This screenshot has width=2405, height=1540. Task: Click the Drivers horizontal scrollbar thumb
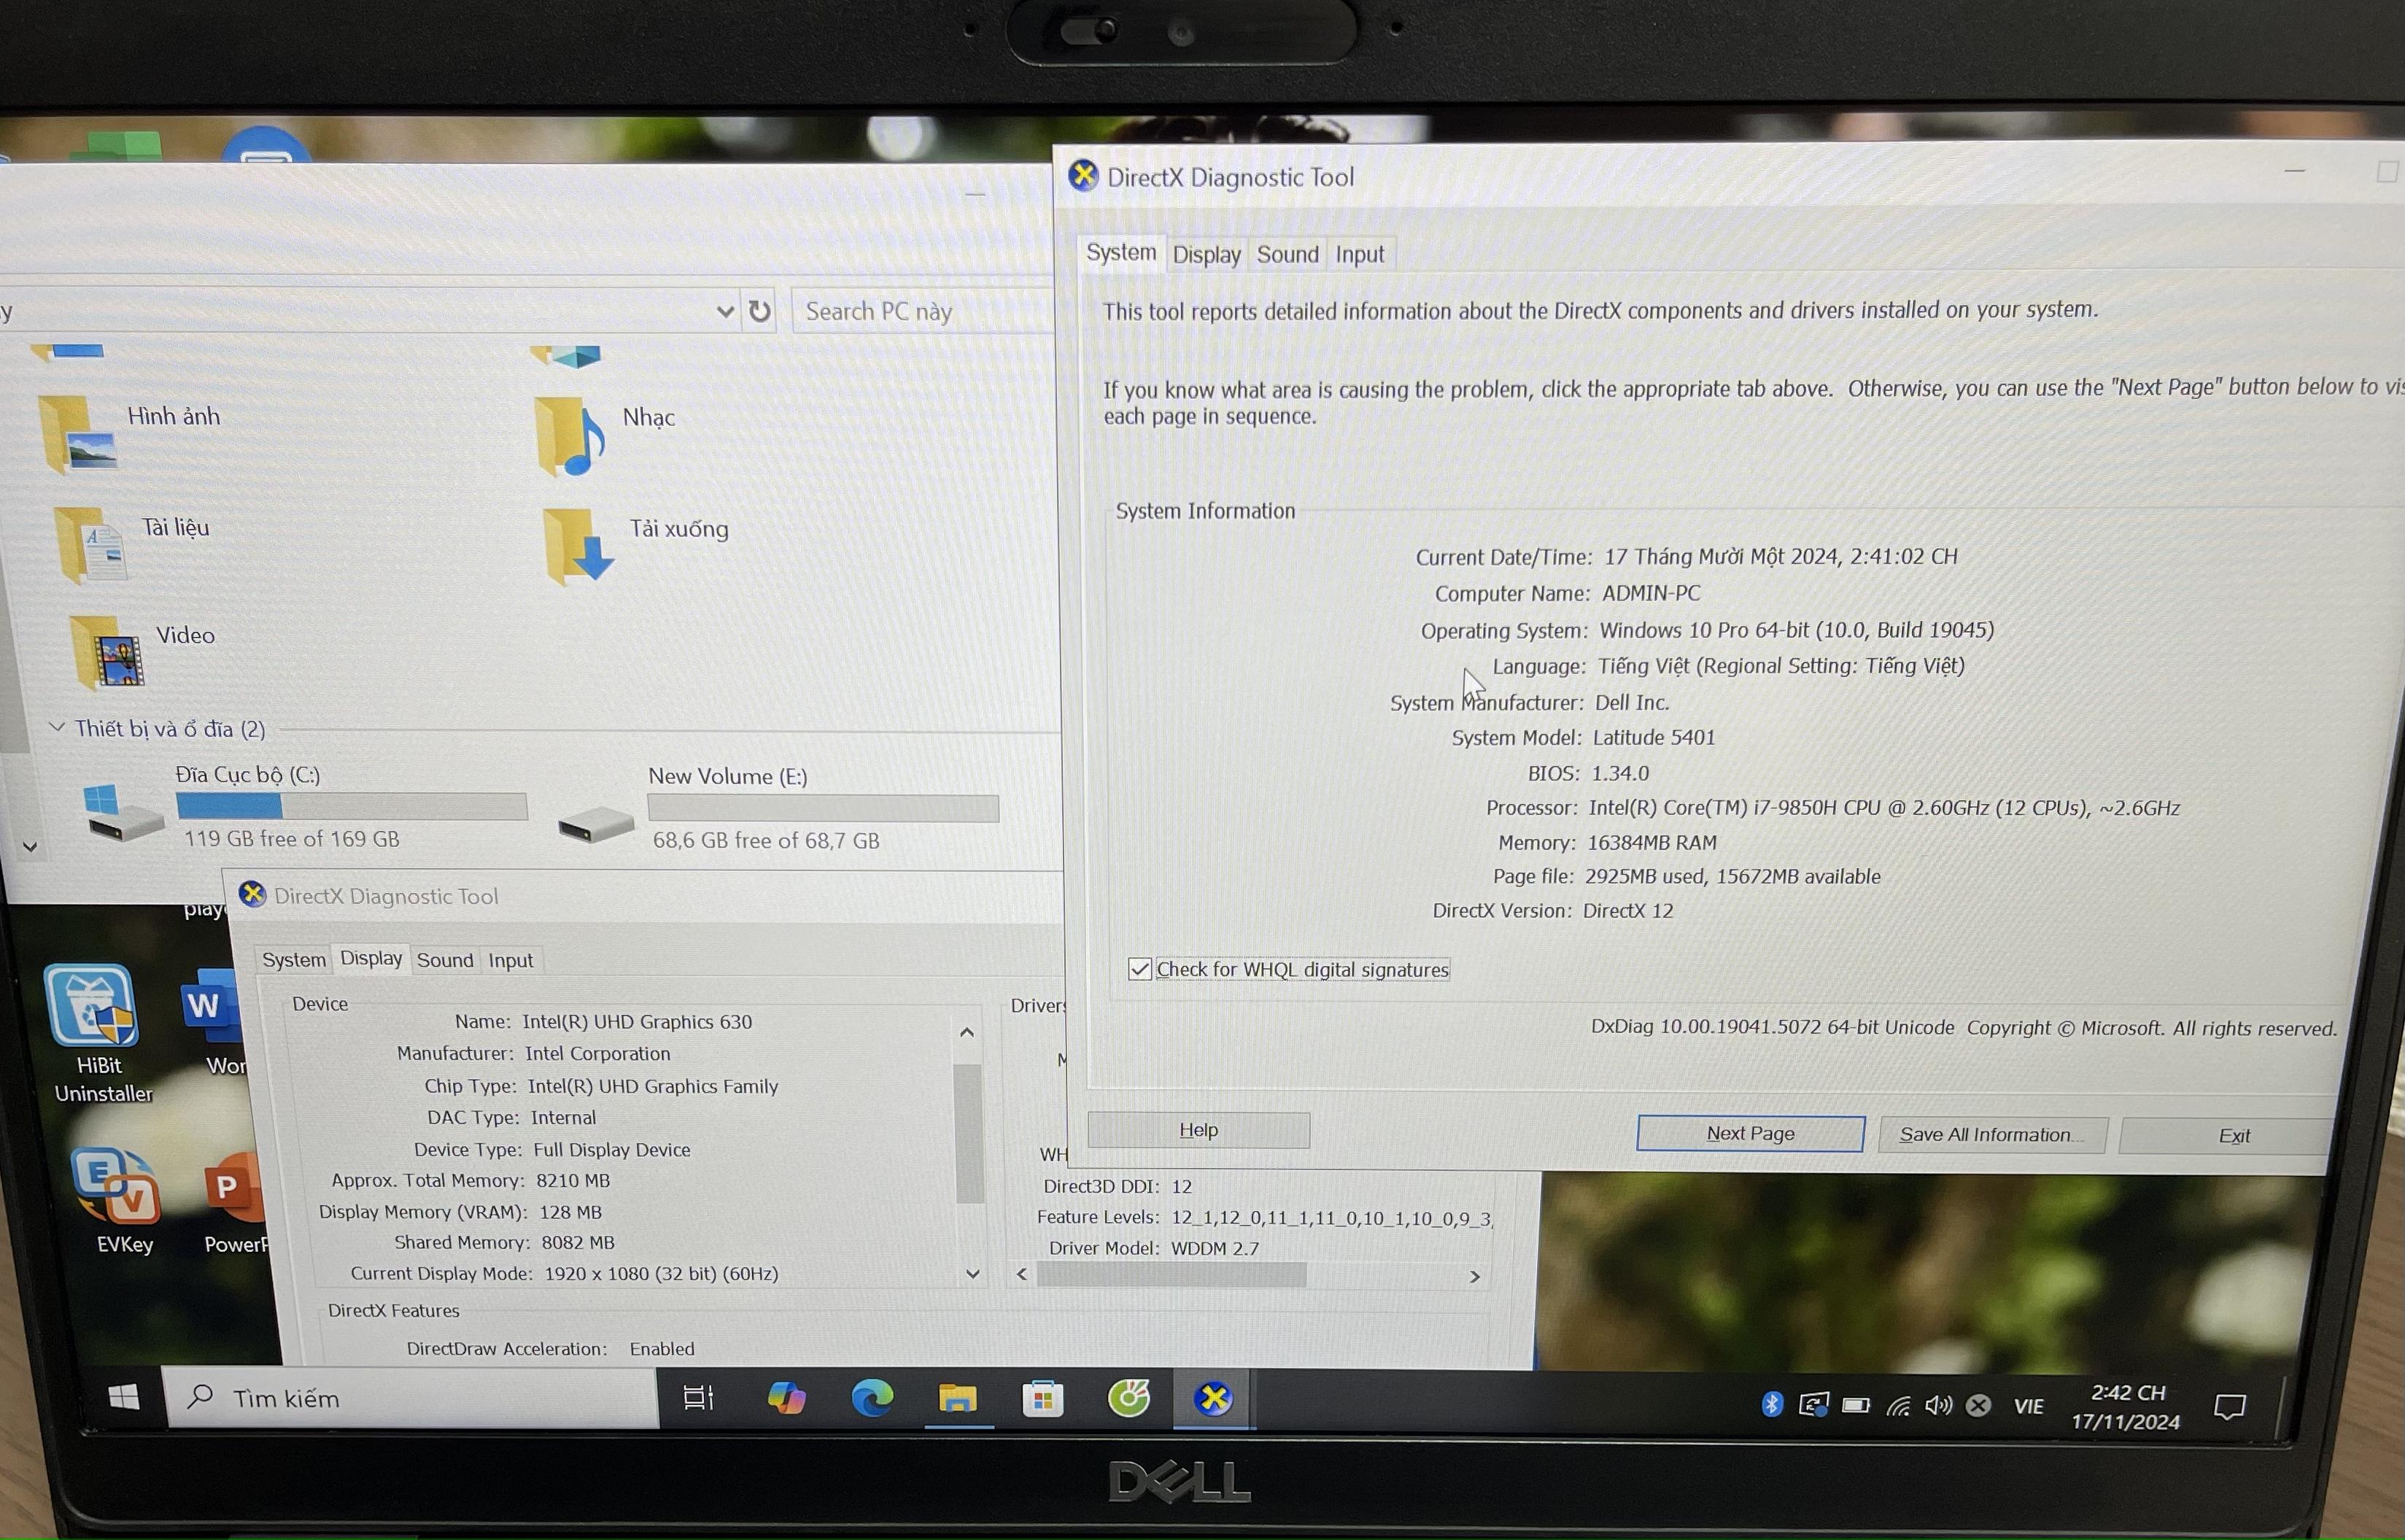point(1171,1275)
